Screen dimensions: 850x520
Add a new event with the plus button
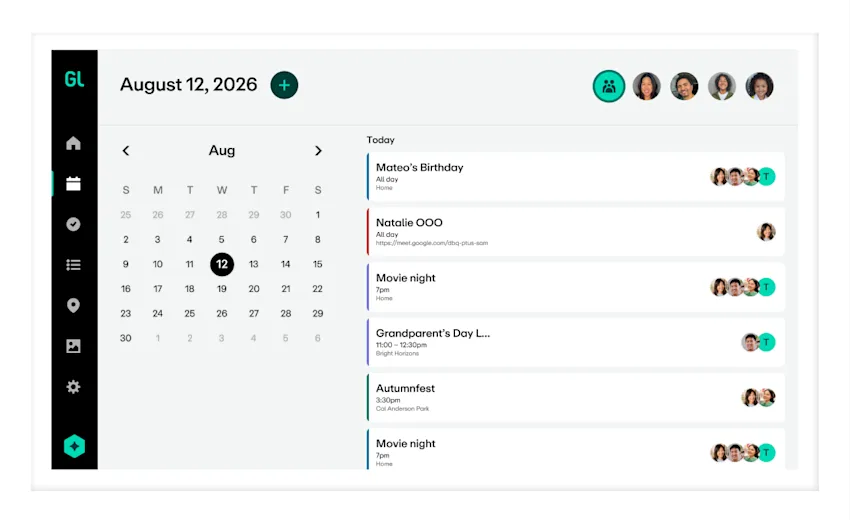coord(284,85)
